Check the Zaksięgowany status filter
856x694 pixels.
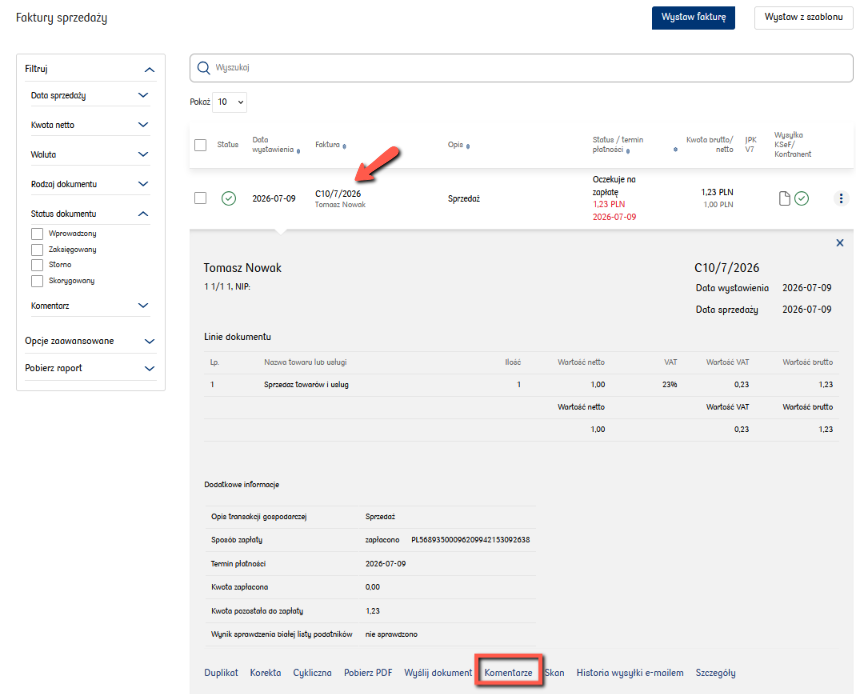(37, 250)
